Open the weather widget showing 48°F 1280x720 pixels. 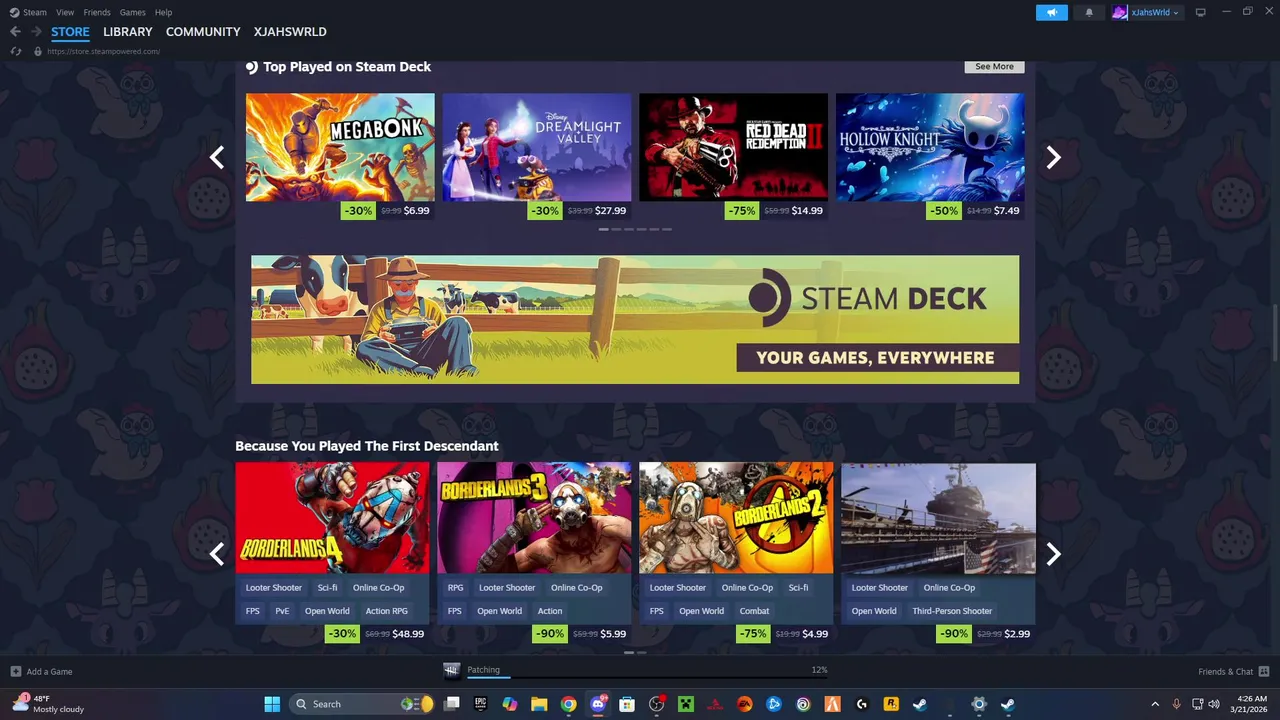point(48,704)
